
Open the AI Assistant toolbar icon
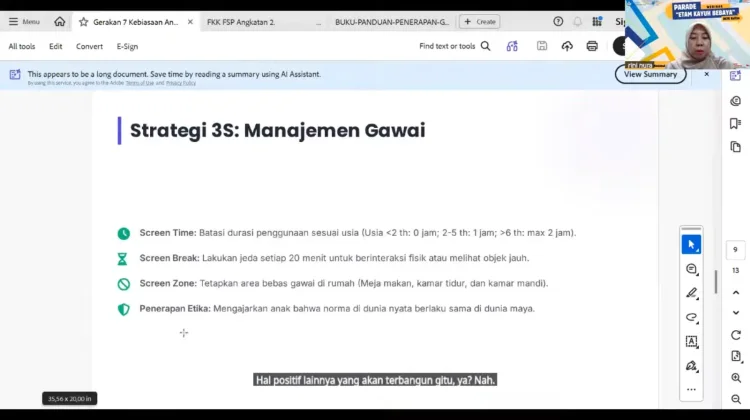[x=512, y=46]
